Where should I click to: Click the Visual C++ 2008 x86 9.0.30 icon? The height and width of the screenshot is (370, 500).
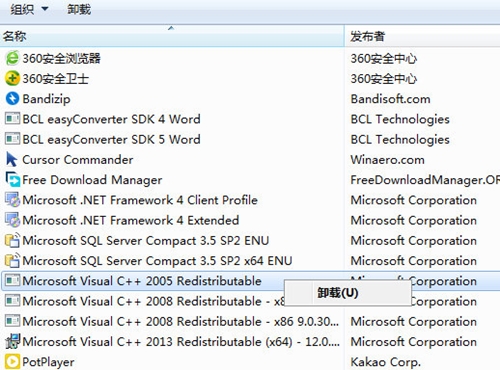coord(12,321)
